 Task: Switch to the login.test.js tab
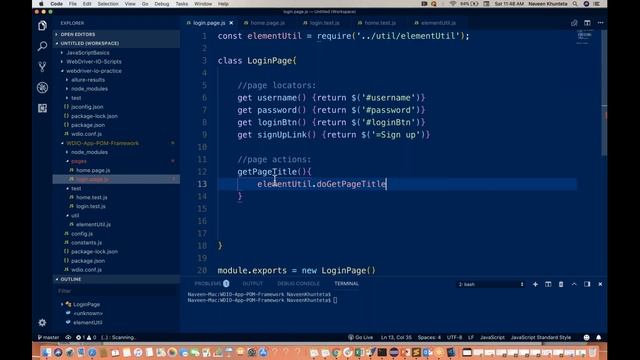(x=324, y=23)
